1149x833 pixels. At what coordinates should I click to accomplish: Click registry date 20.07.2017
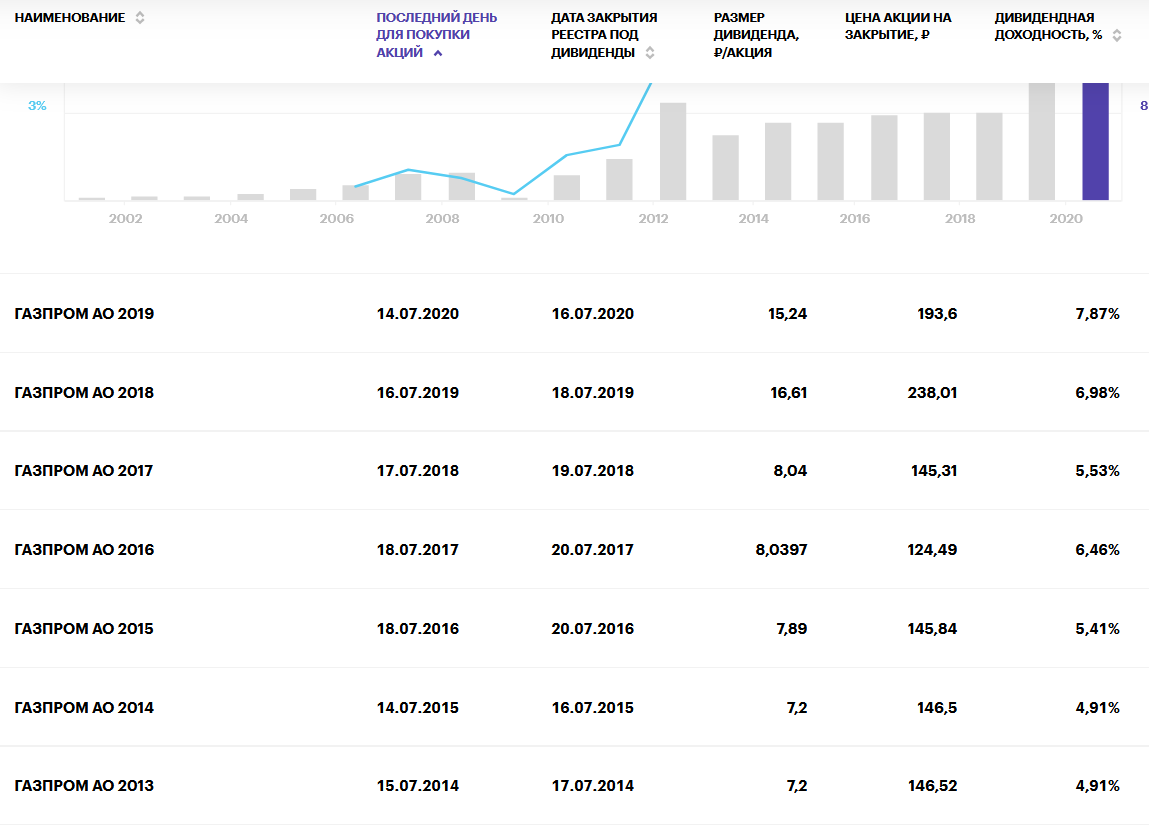click(x=593, y=549)
